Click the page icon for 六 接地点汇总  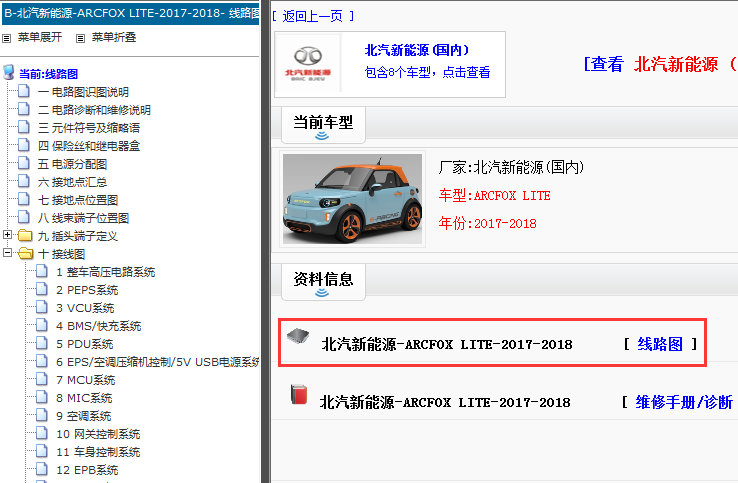tap(24, 181)
